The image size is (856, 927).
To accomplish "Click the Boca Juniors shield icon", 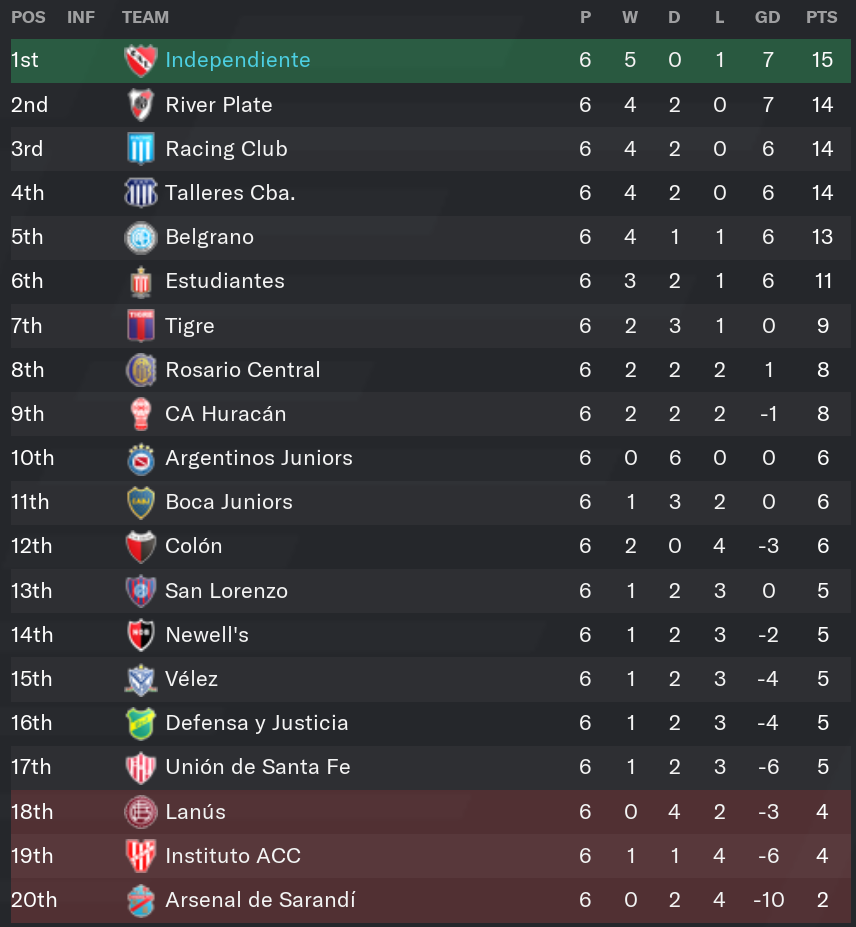I will pyautogui.click(x=141, y=502).
